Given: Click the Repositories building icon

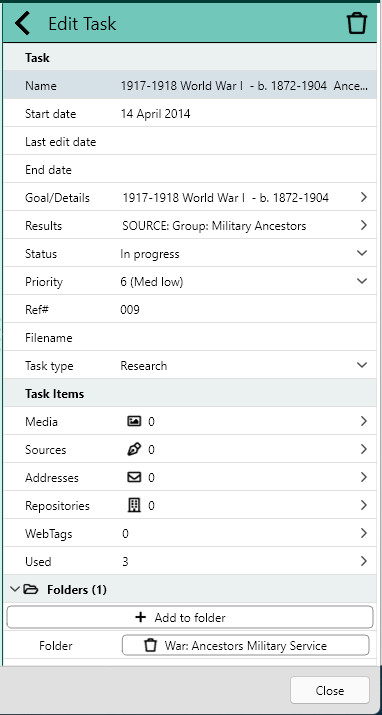Looking at the screenshot, I should point(134,505).
